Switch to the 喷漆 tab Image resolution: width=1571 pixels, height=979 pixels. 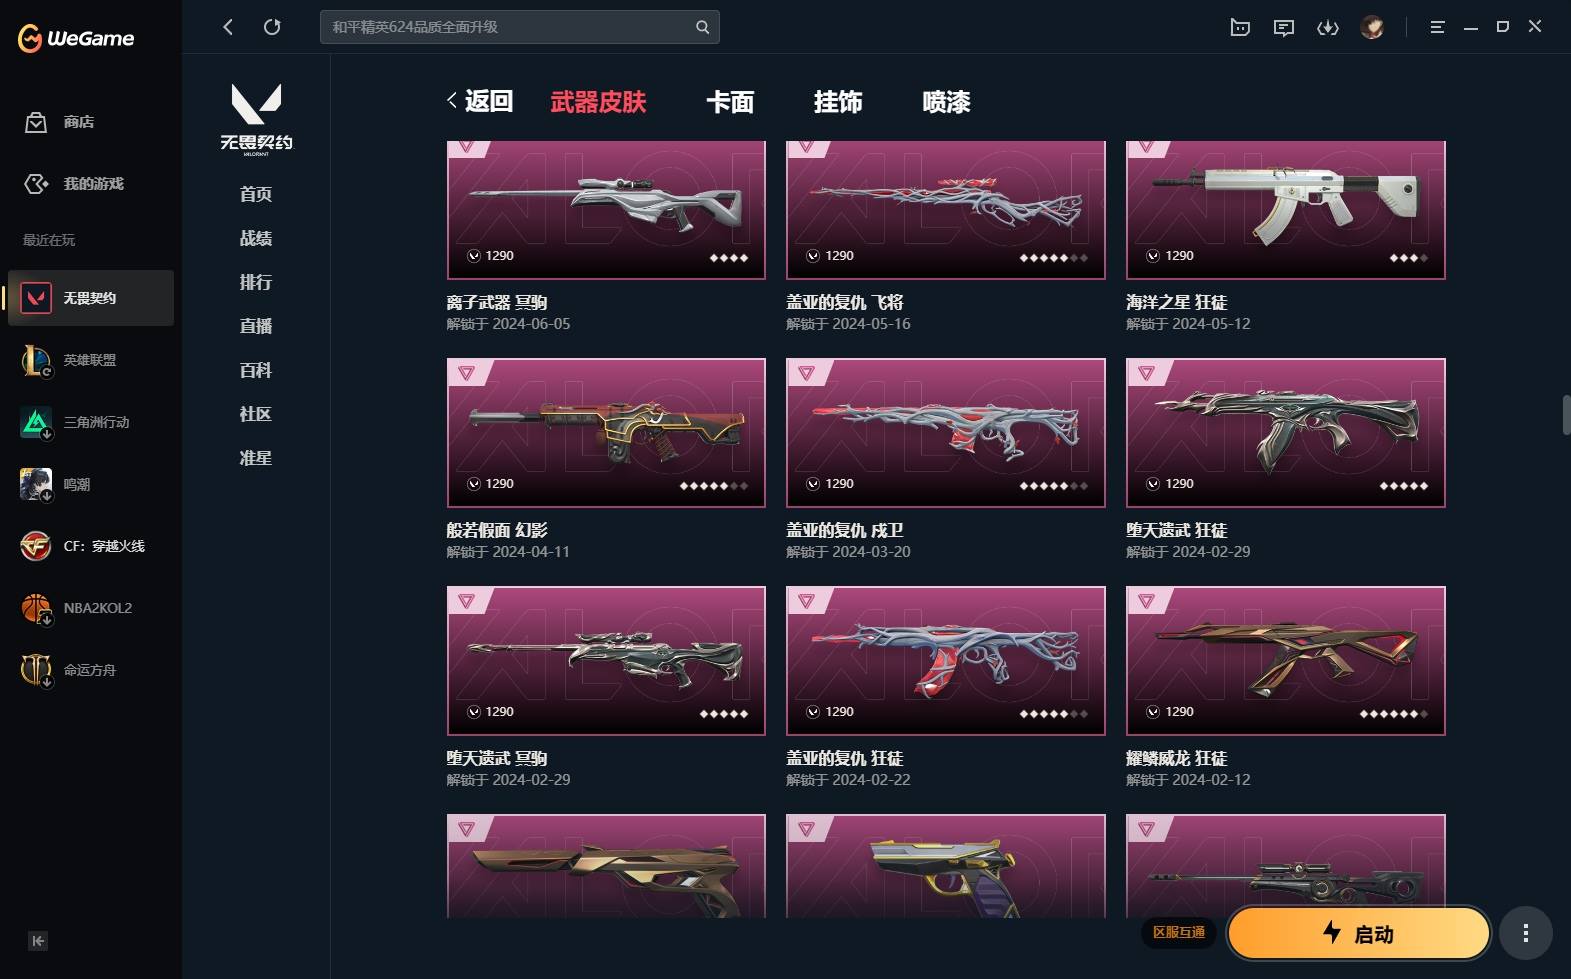(x=946, y=102)
